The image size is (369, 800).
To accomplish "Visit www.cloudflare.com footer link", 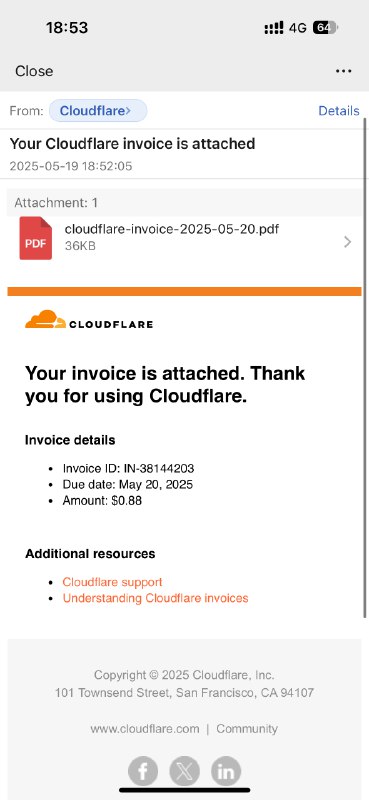I will [x=145, y=729].
